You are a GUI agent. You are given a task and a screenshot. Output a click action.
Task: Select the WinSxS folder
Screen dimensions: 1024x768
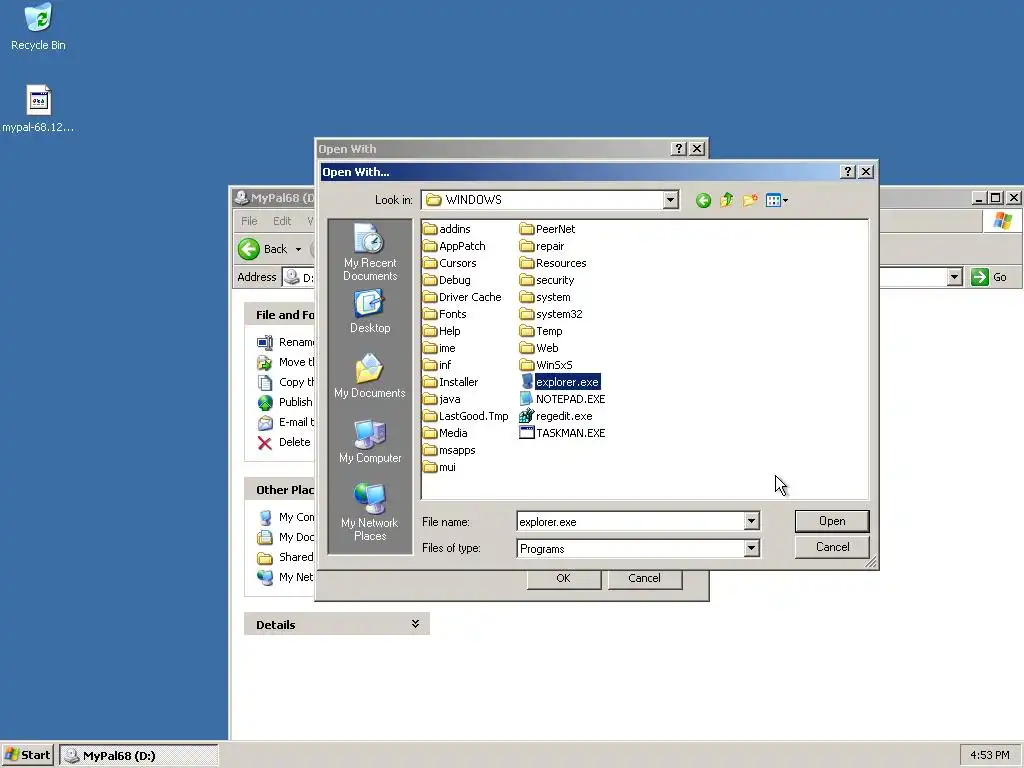(x=547, y=365)
